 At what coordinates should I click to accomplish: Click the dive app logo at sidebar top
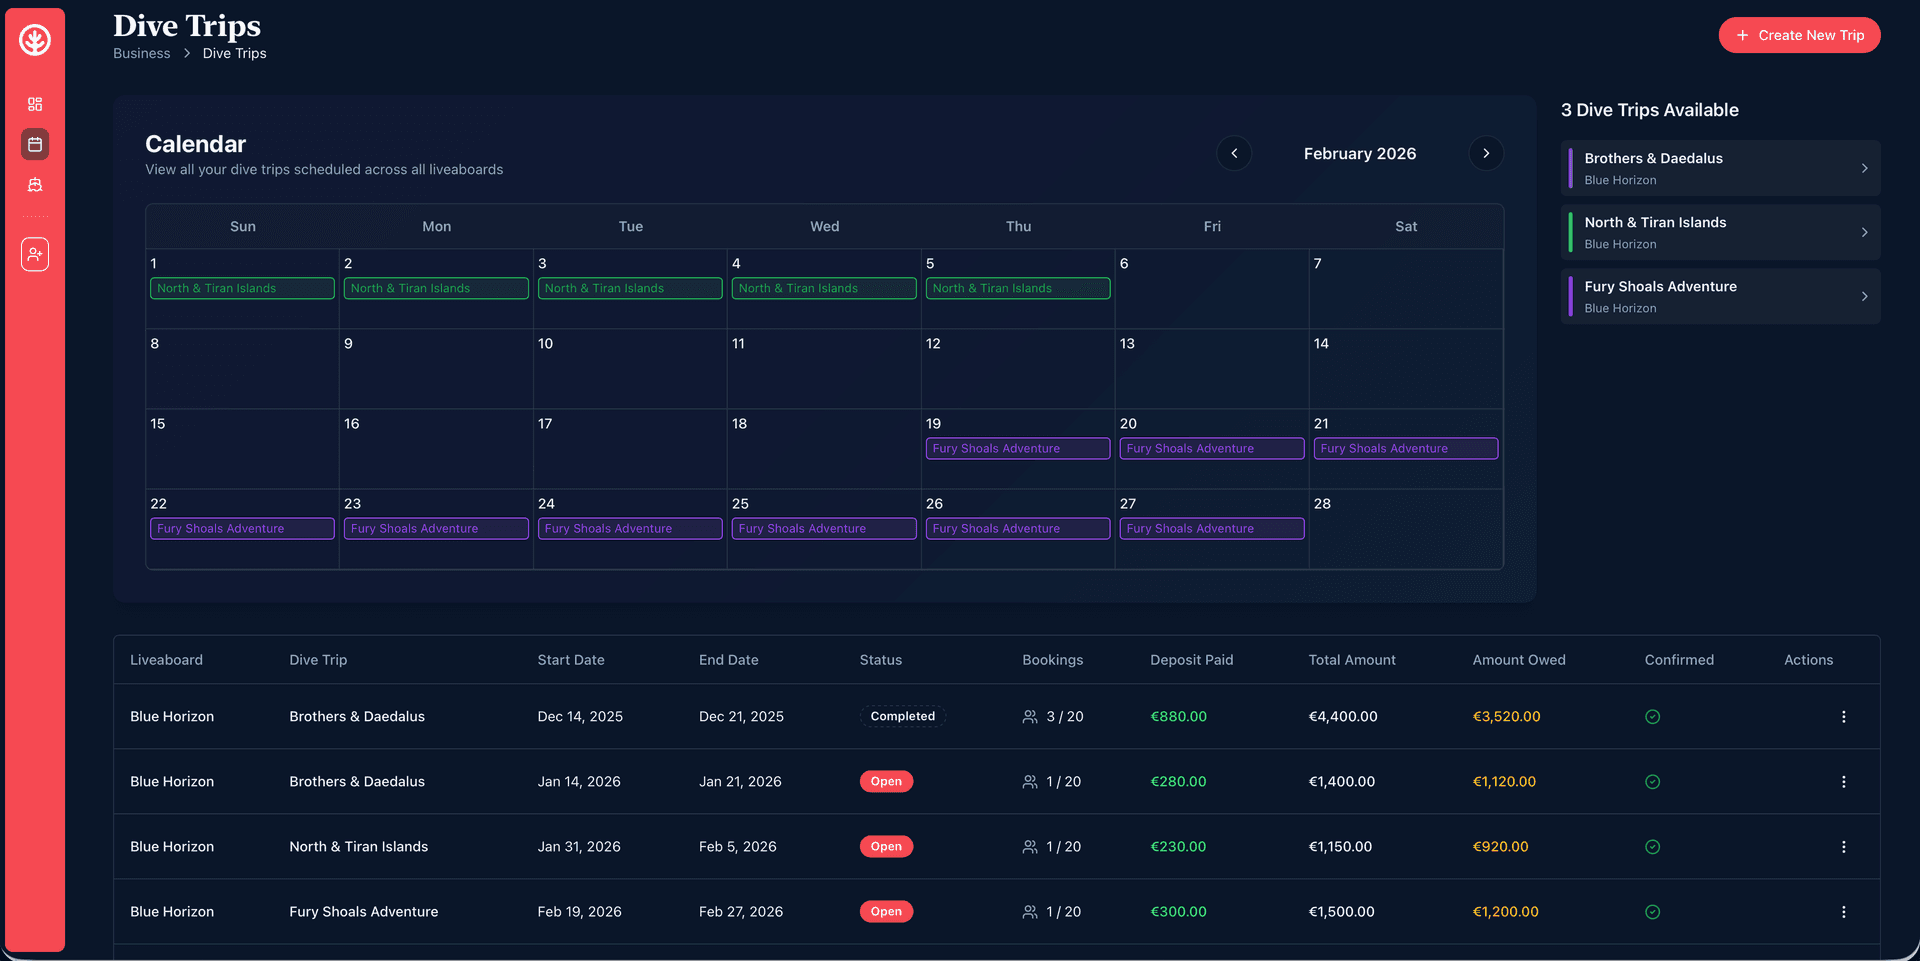34,41
